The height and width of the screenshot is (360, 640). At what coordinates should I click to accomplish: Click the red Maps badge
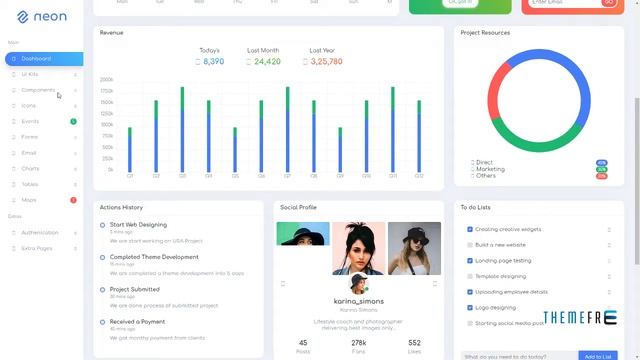[73, 200]
